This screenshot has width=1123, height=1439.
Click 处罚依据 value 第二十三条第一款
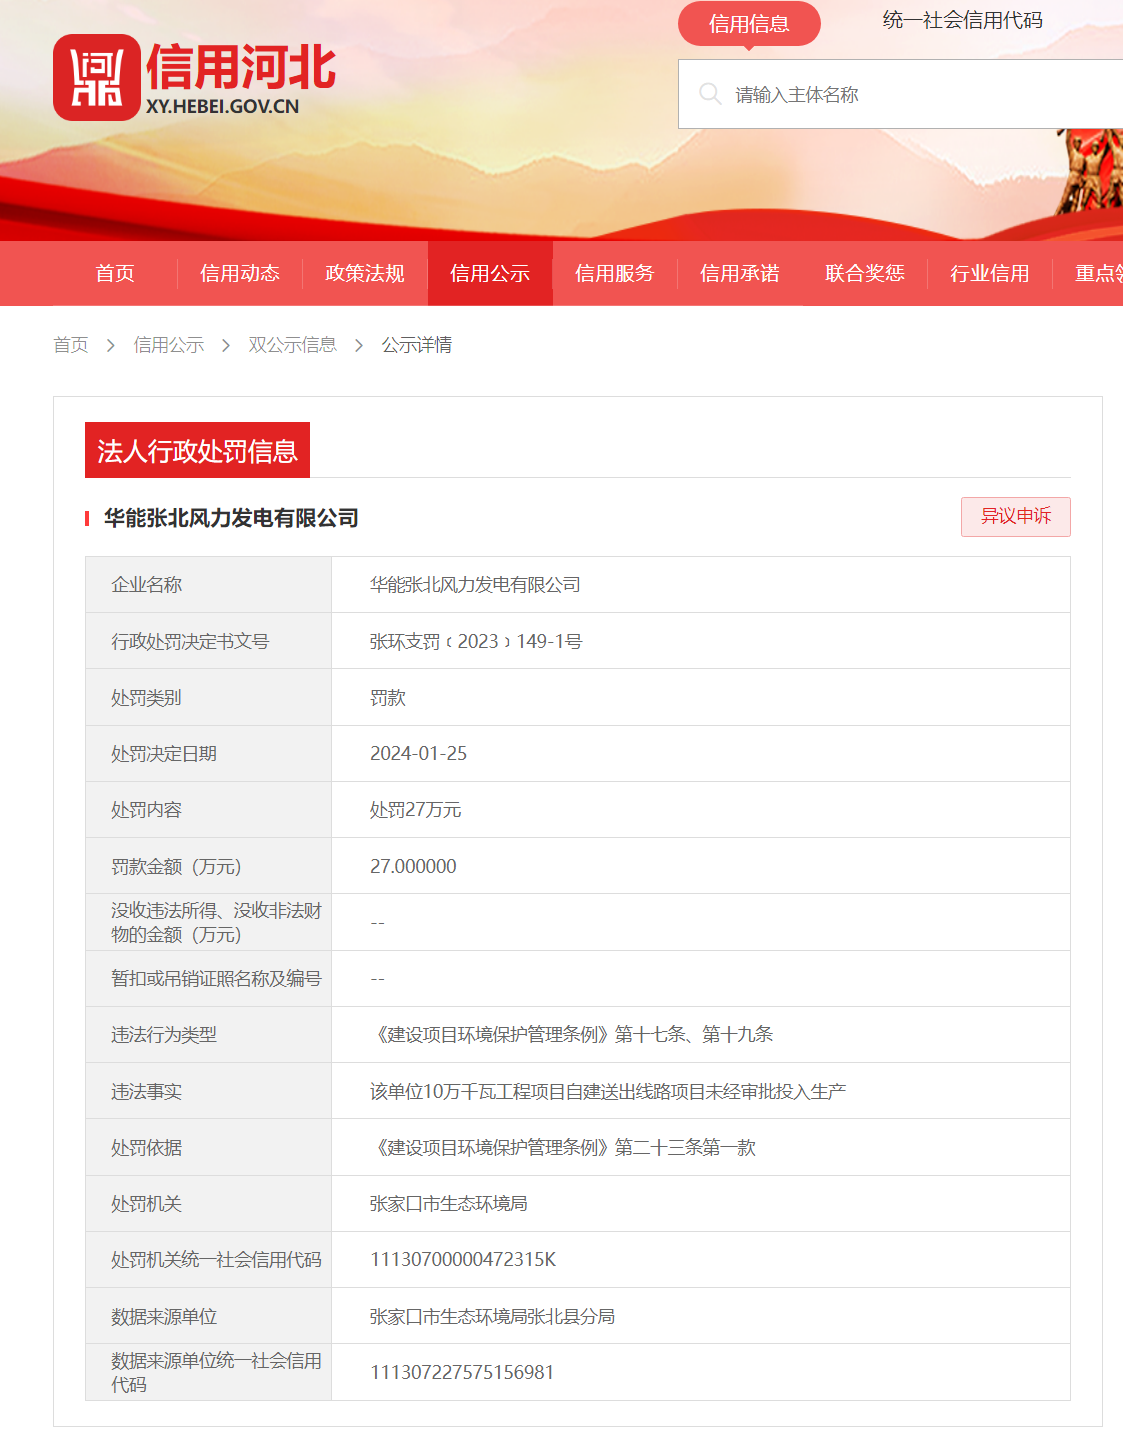click(x=563, y=1147)
